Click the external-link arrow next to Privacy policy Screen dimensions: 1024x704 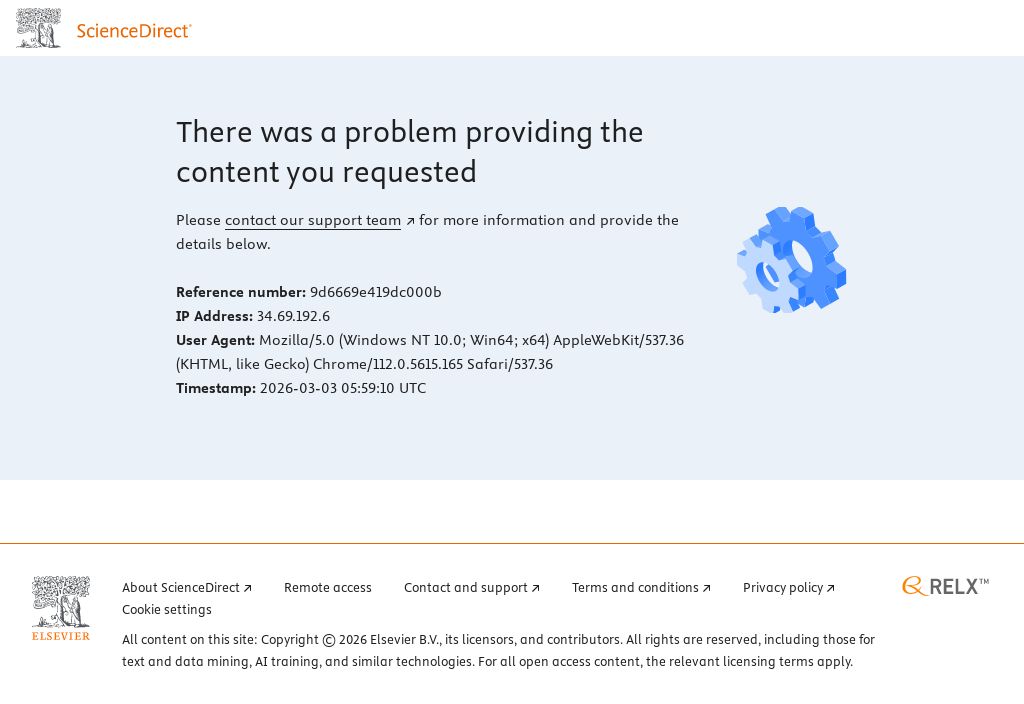pos(831,587)
